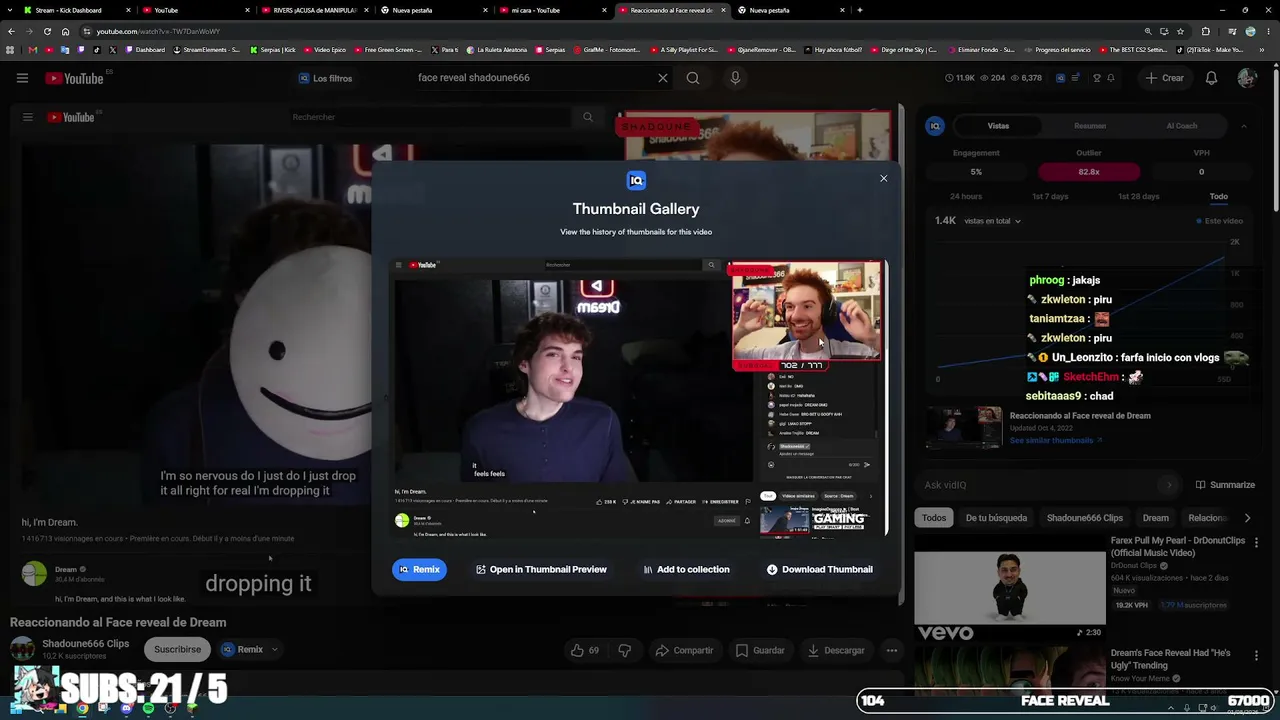The width and height of the screenshot is (1280, 720).
Task: Open the Crear menu
Action: [x=1164, y=78]
